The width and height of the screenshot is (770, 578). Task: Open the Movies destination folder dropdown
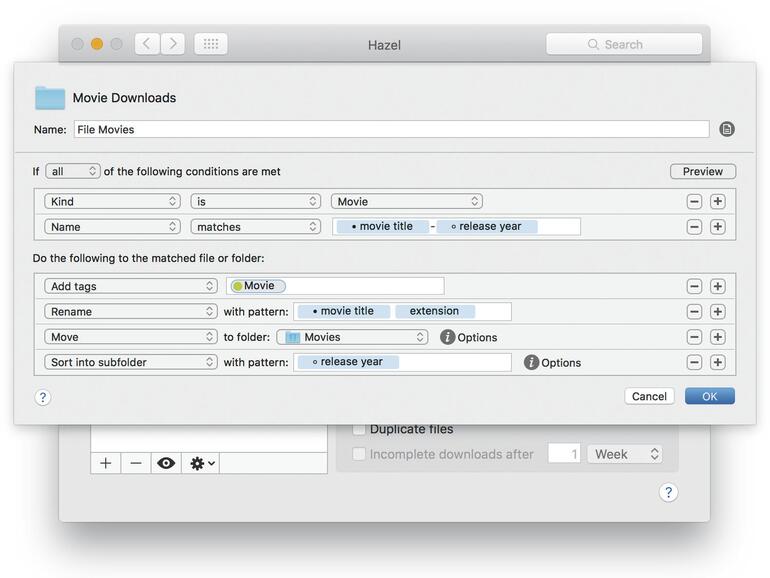pyautogui.click(x=352, y=337)
